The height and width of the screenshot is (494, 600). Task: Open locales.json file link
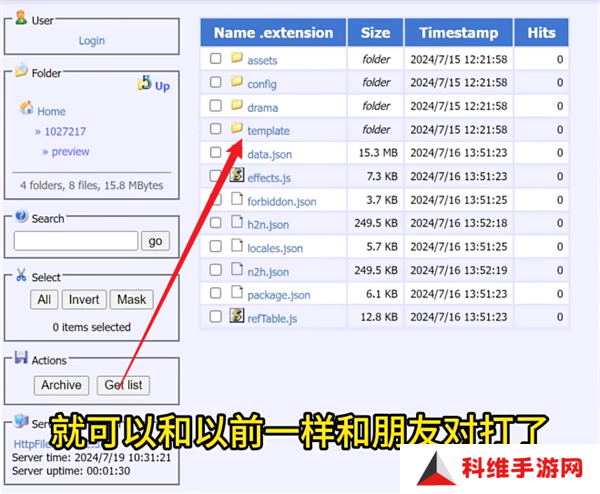275,248
